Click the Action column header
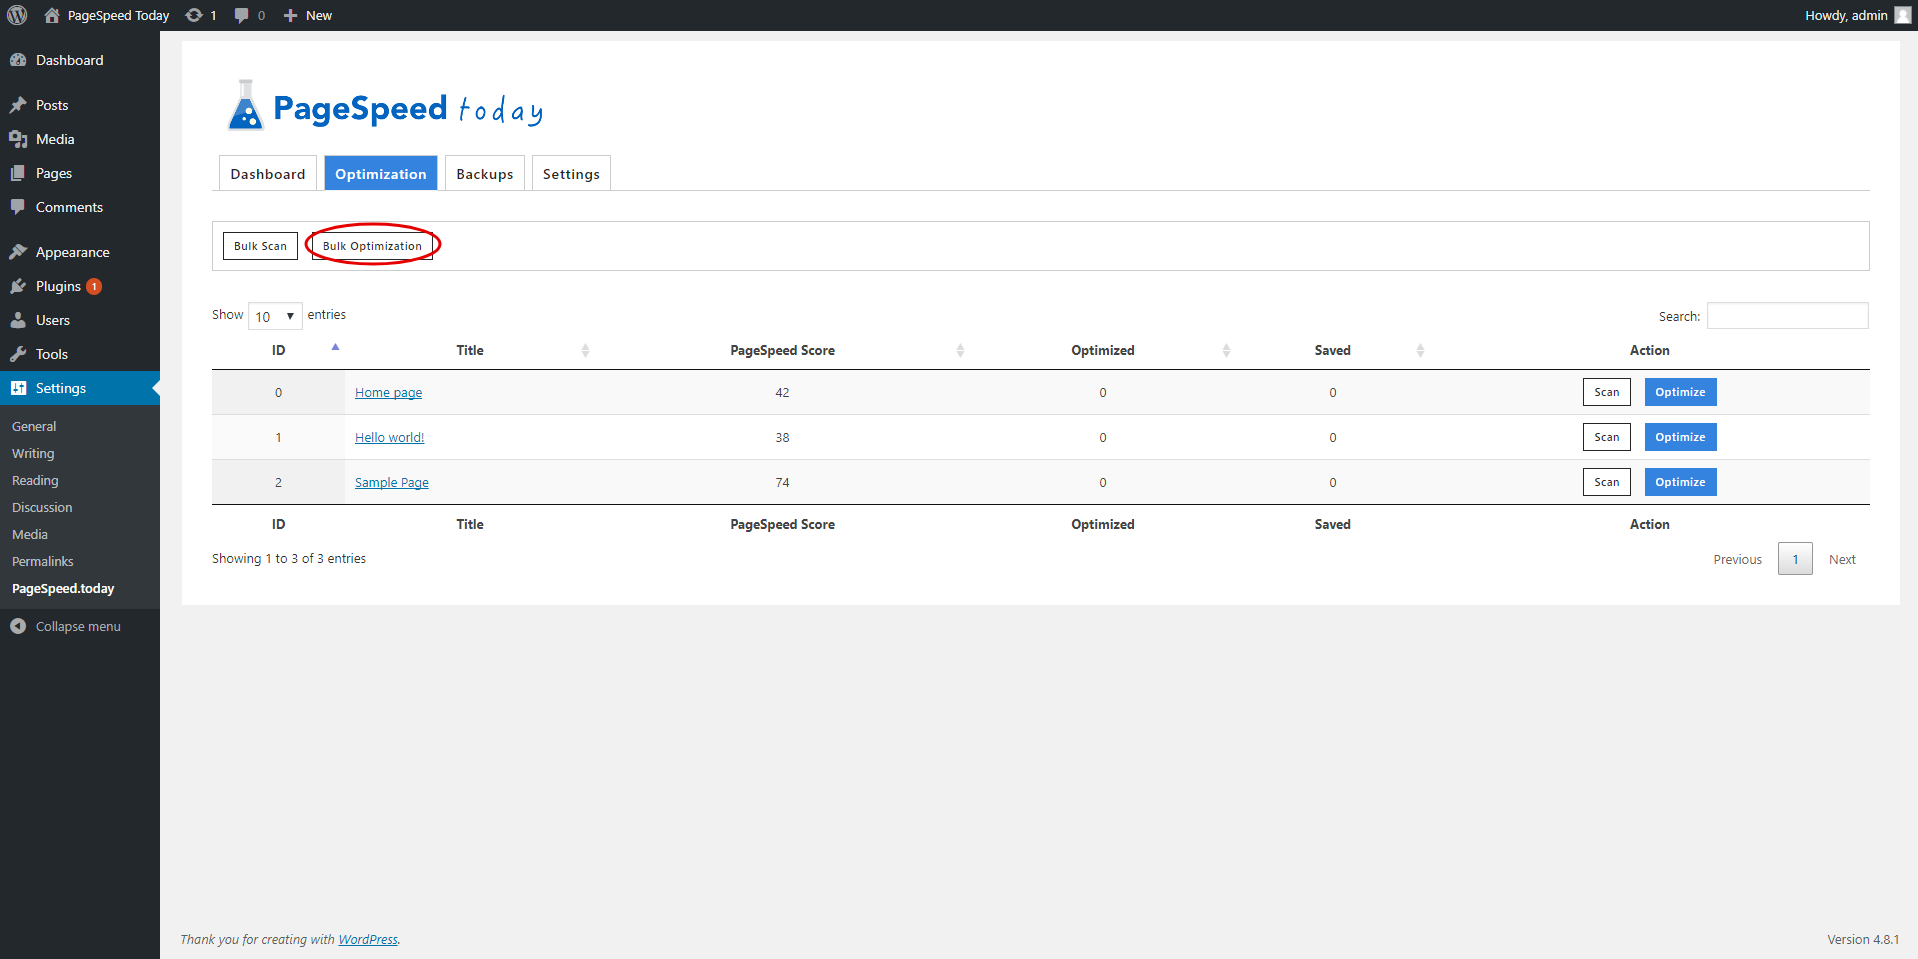Screen dimensions: 1918x959 click(1649, 350)
